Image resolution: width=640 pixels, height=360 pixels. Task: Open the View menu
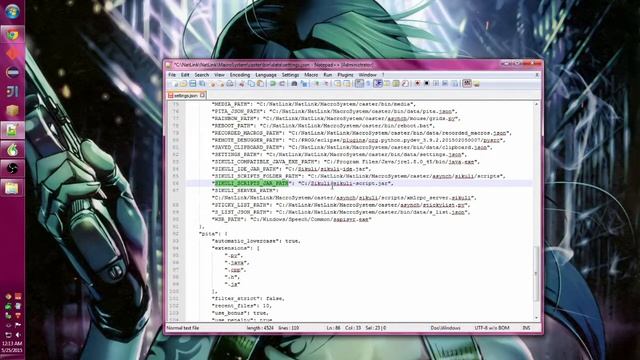tap(219, 75)
